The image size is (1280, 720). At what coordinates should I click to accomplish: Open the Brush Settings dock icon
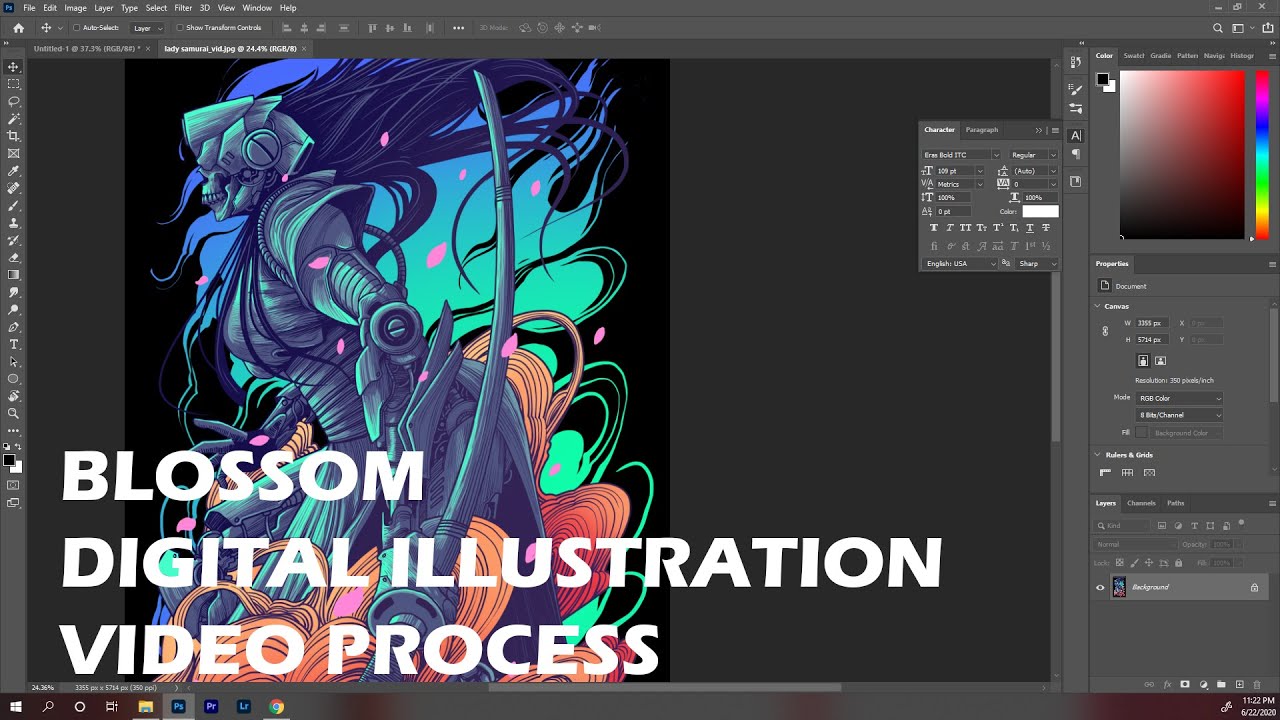(1076, 90)
